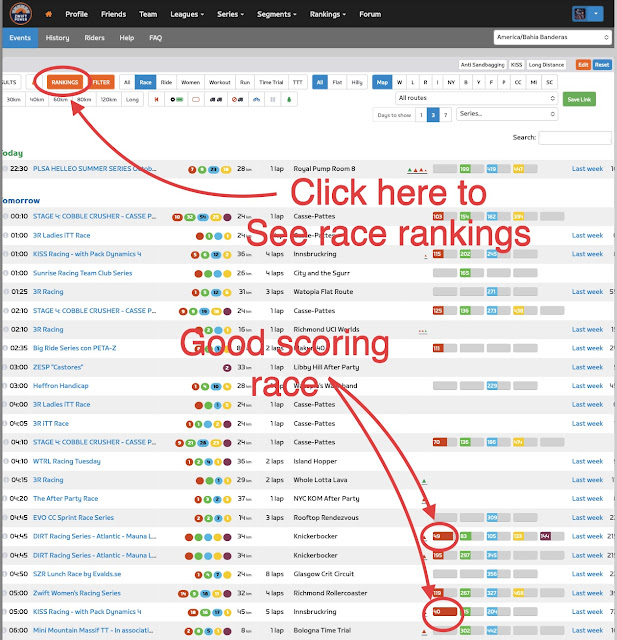
Task: Click the green Save Link button
Action: click(x=579, y=99)
